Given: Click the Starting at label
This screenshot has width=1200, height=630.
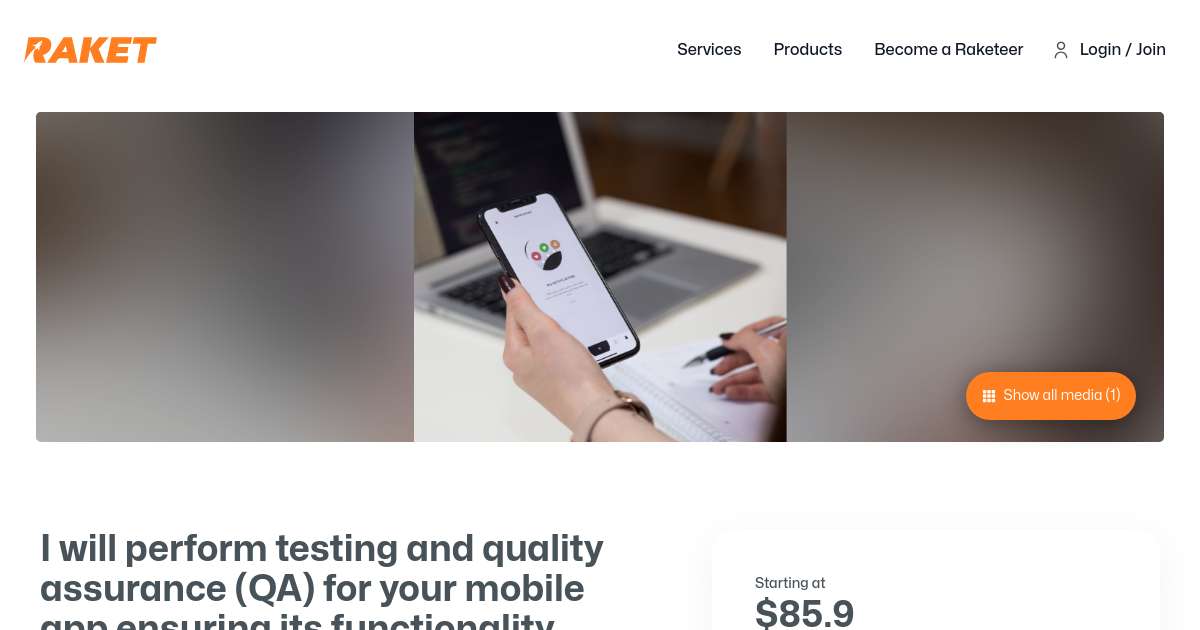Looking at the screenshot, I should click(790, 583).
